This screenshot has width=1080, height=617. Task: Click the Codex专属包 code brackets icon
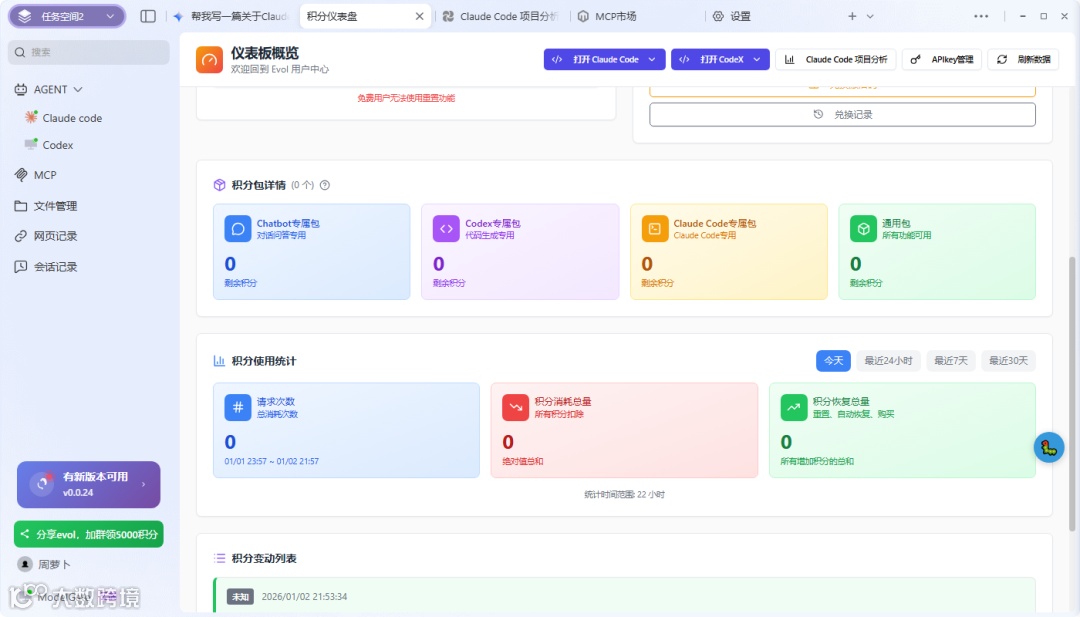click(446, 229)
